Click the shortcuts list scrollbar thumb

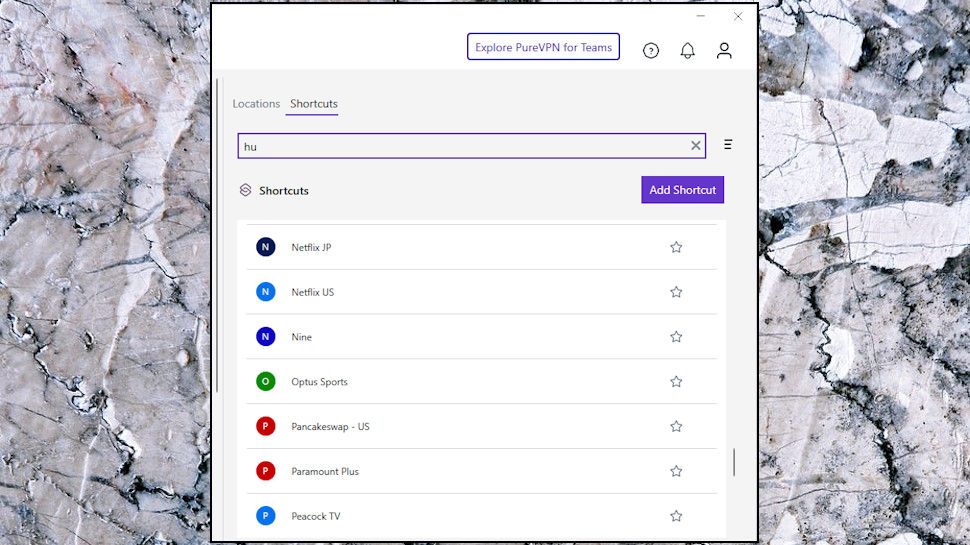click(734, 463)
